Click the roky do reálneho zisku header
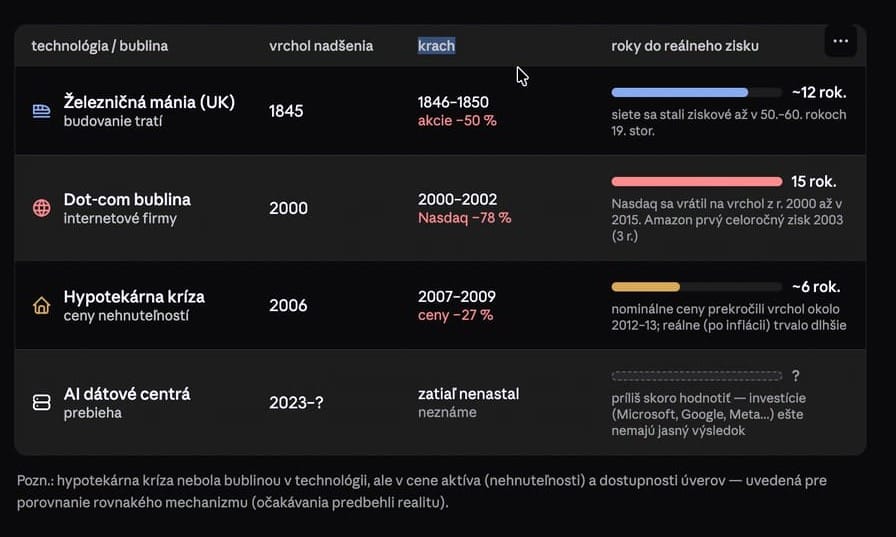This screenshot has width=896, height=537. click(x=685, y=46)
